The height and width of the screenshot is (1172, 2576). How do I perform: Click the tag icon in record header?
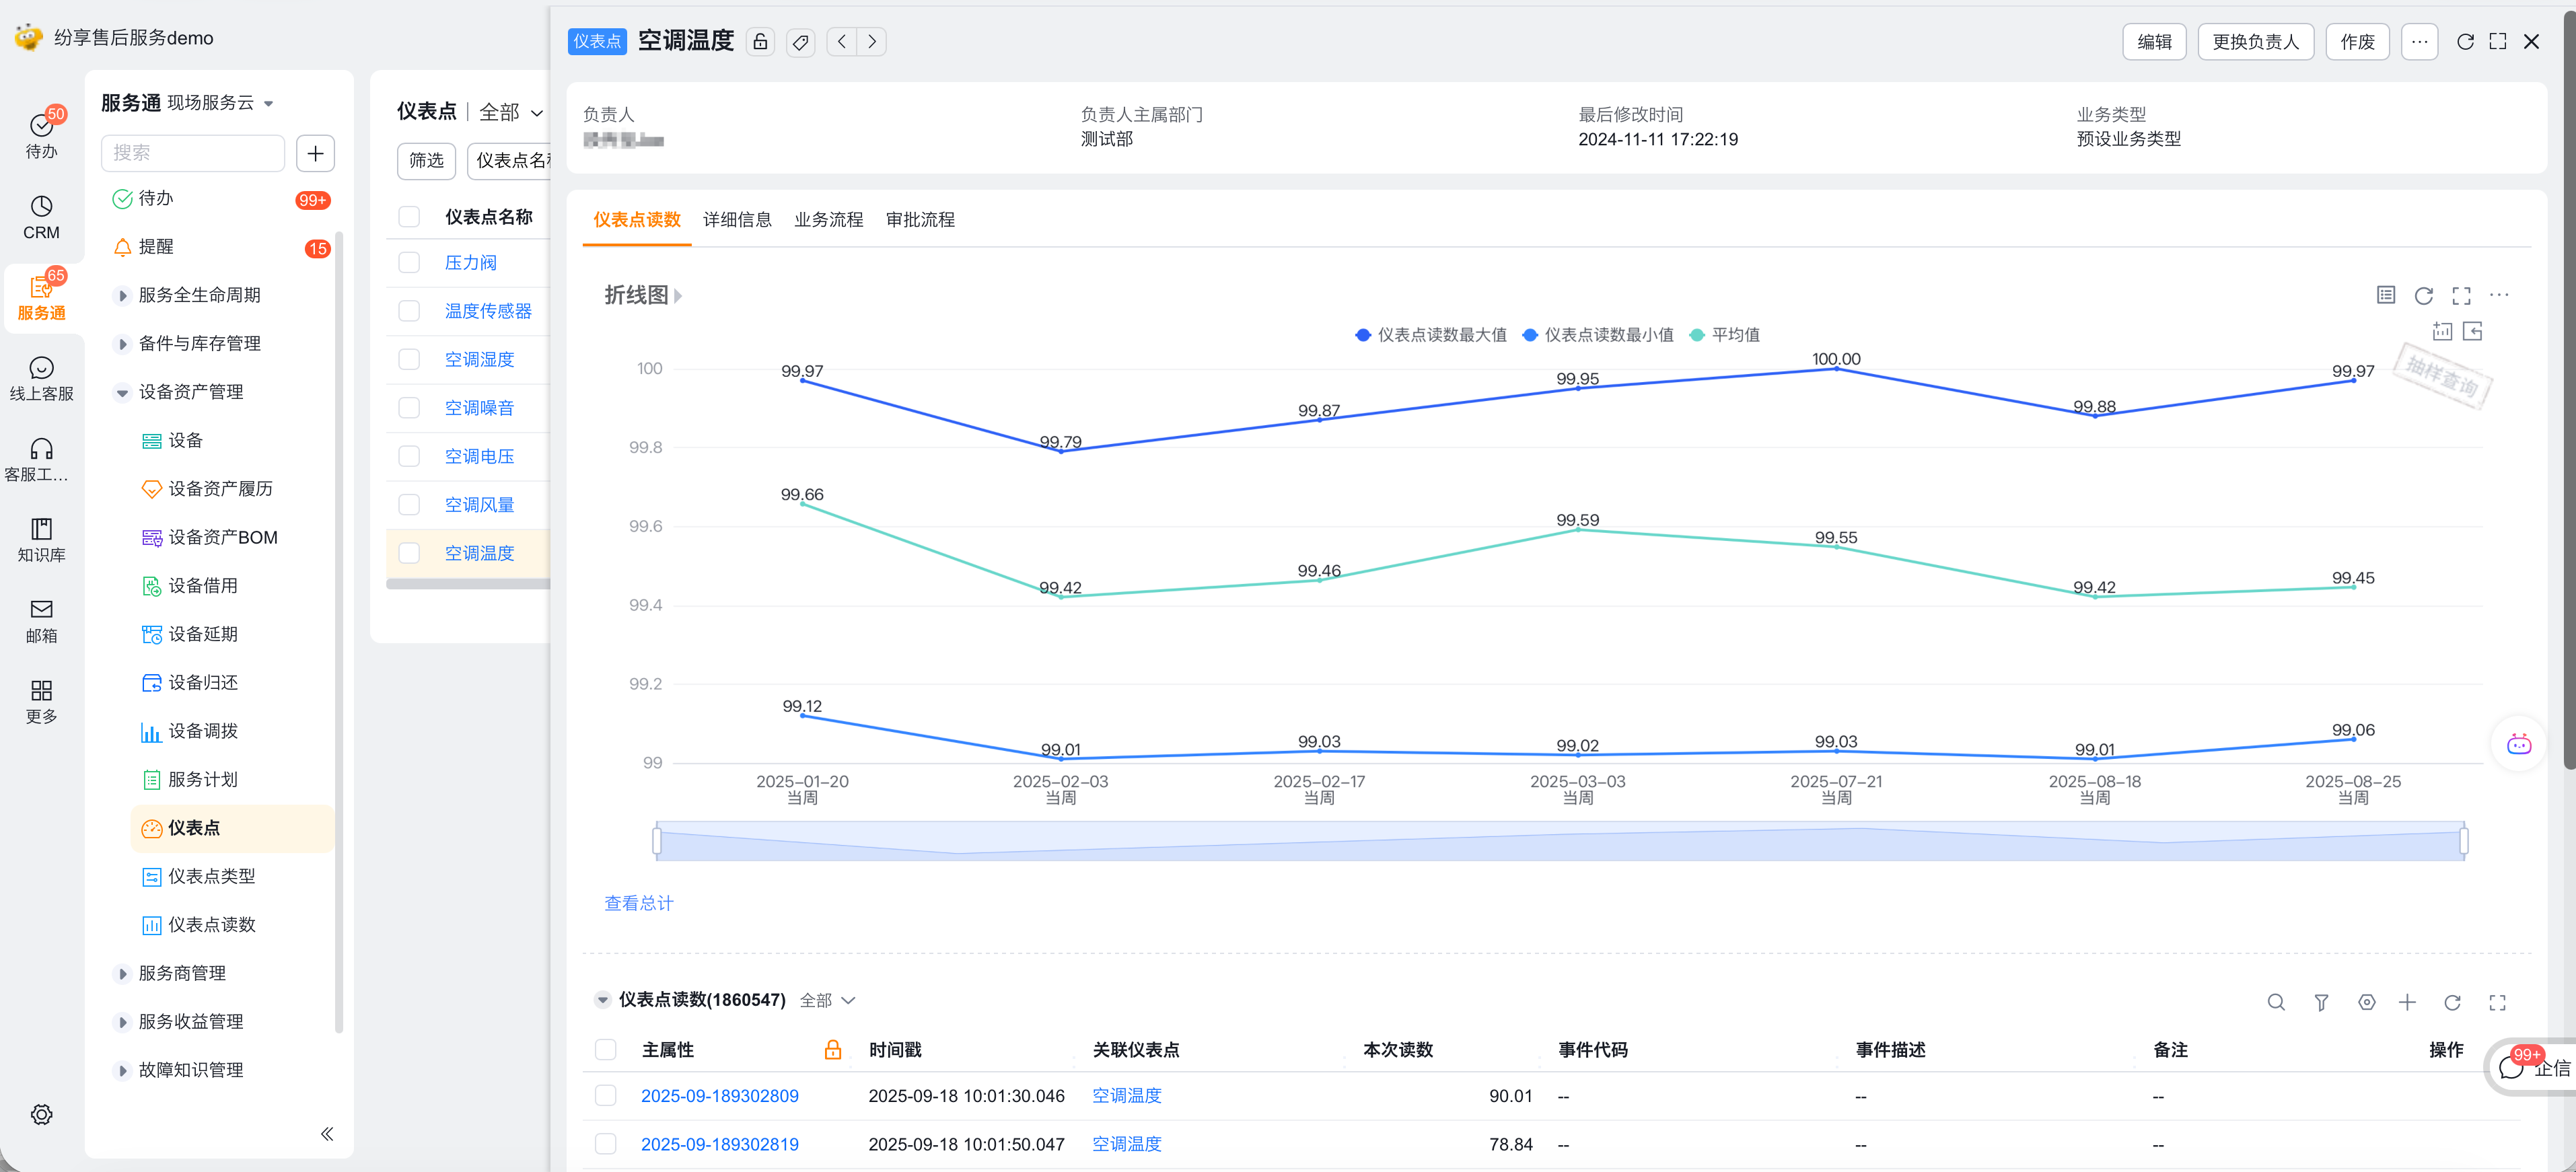(800, 42)
